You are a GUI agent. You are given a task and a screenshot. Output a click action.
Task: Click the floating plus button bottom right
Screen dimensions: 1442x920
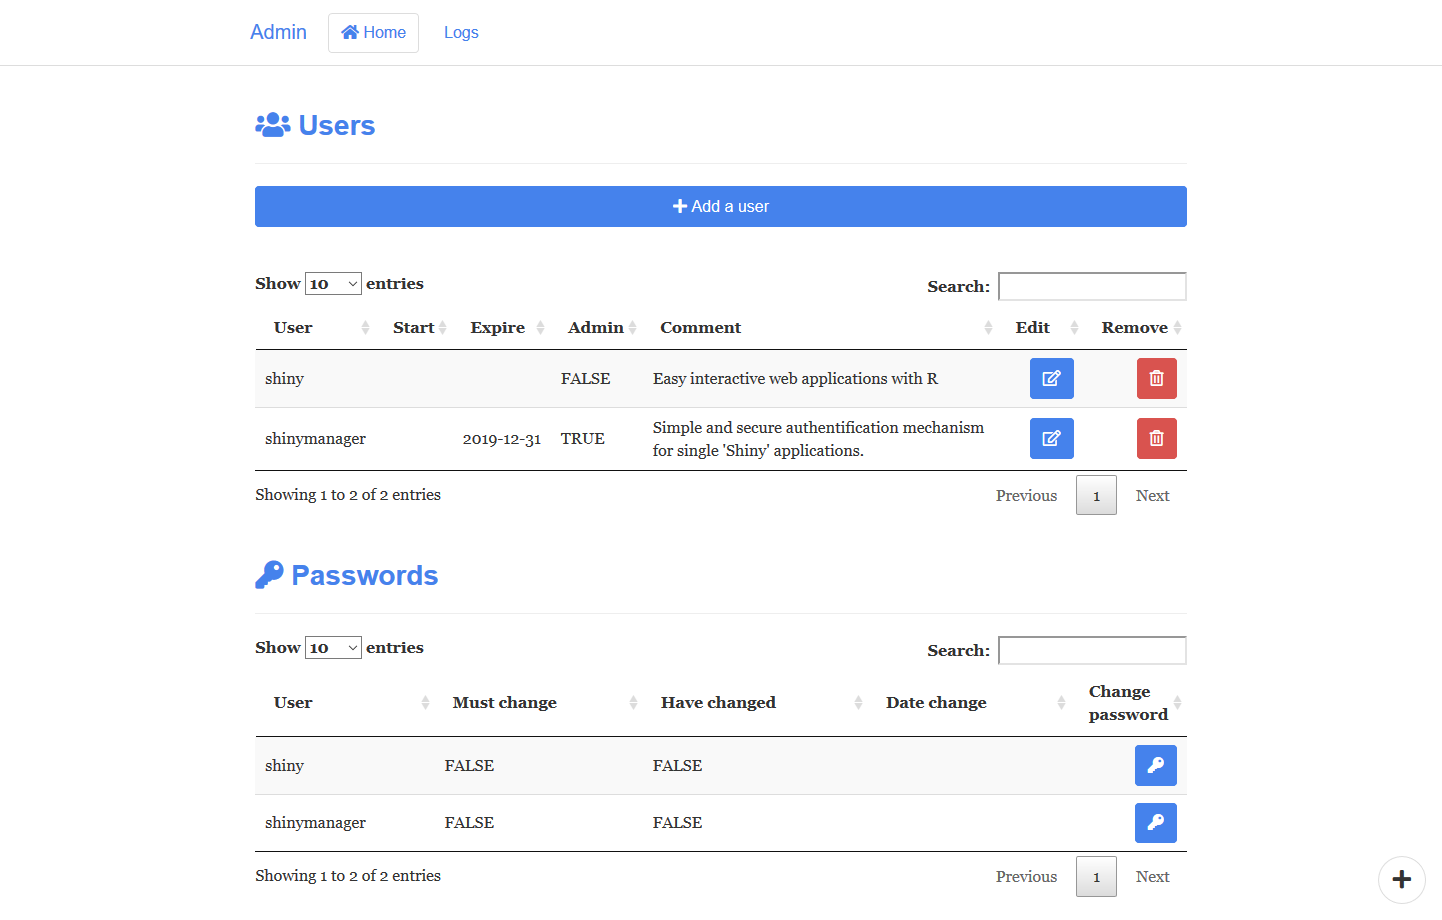1401,879
